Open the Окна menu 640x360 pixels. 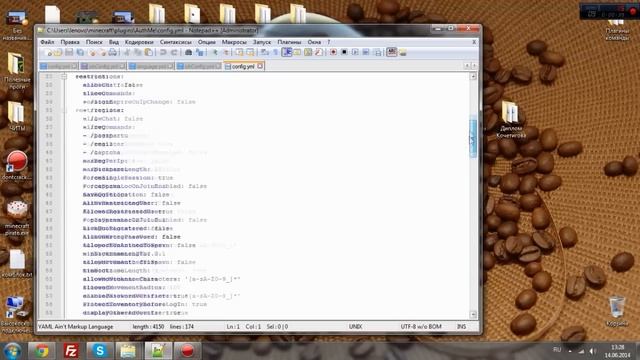pyautogui.click(x=314, y=42)
